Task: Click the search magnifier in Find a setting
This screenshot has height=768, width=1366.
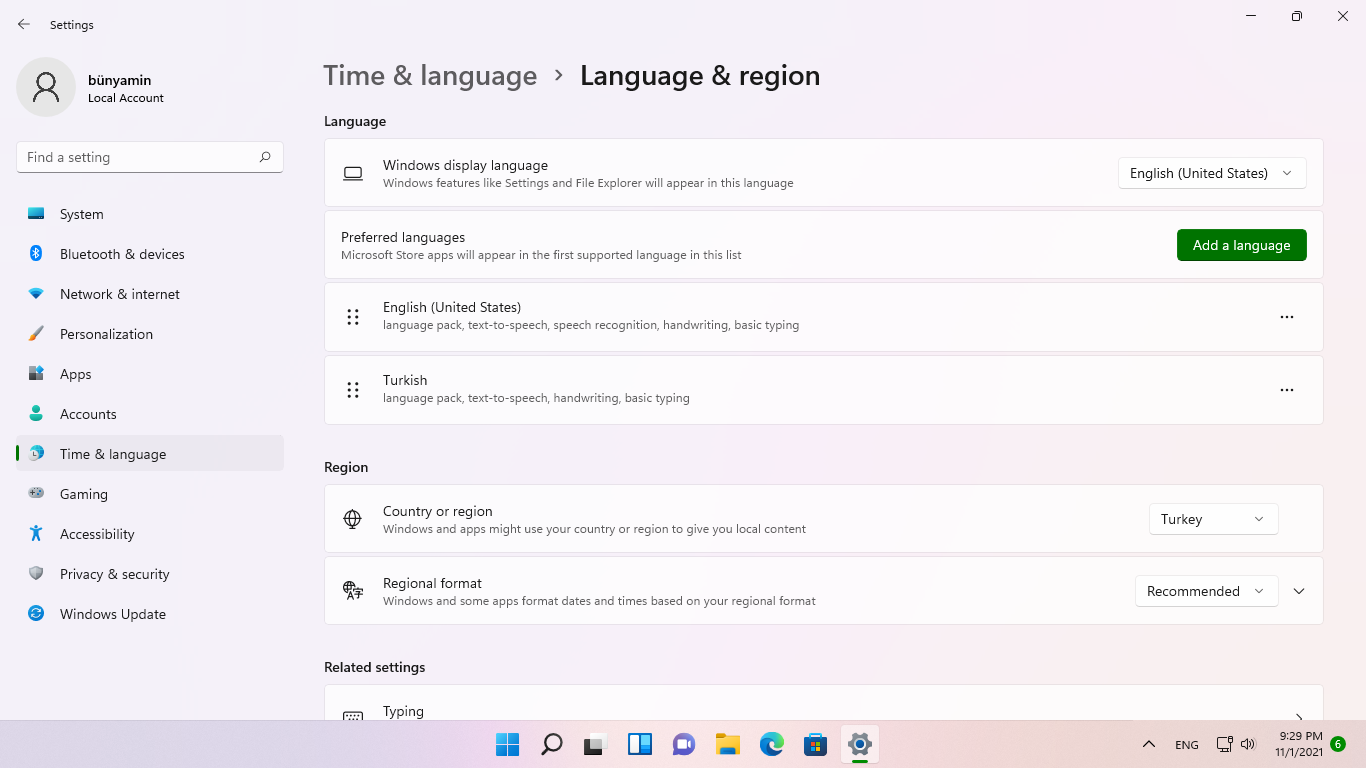Action: (x=265, y=157)
